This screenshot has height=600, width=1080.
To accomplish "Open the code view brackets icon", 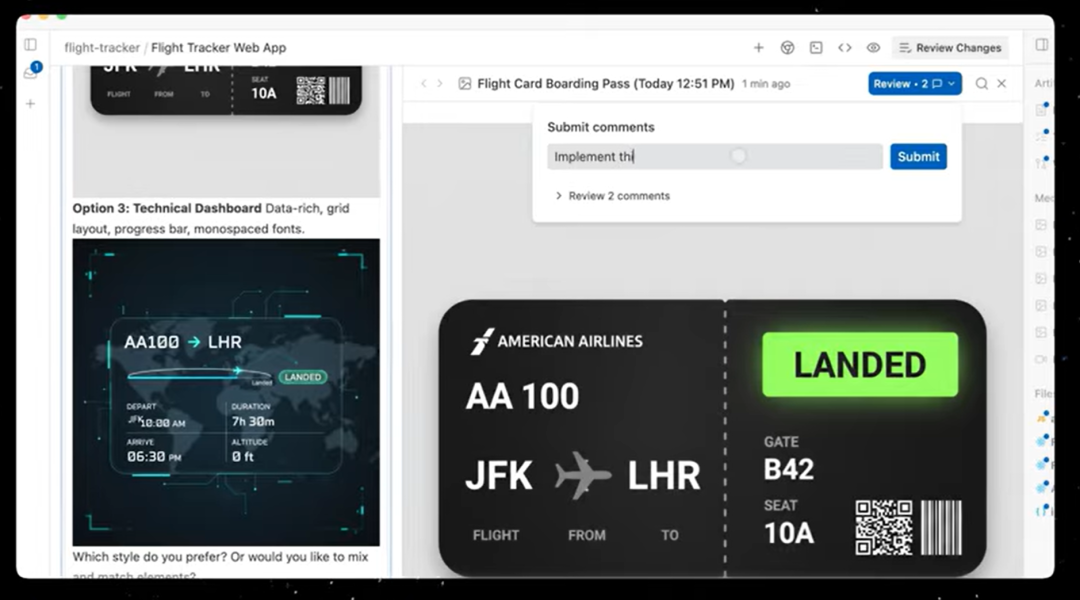I will tap(844, 47).
